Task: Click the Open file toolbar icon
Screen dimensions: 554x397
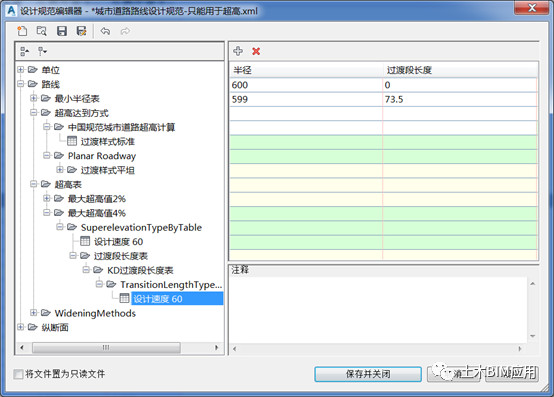Action: click(42, 31)
